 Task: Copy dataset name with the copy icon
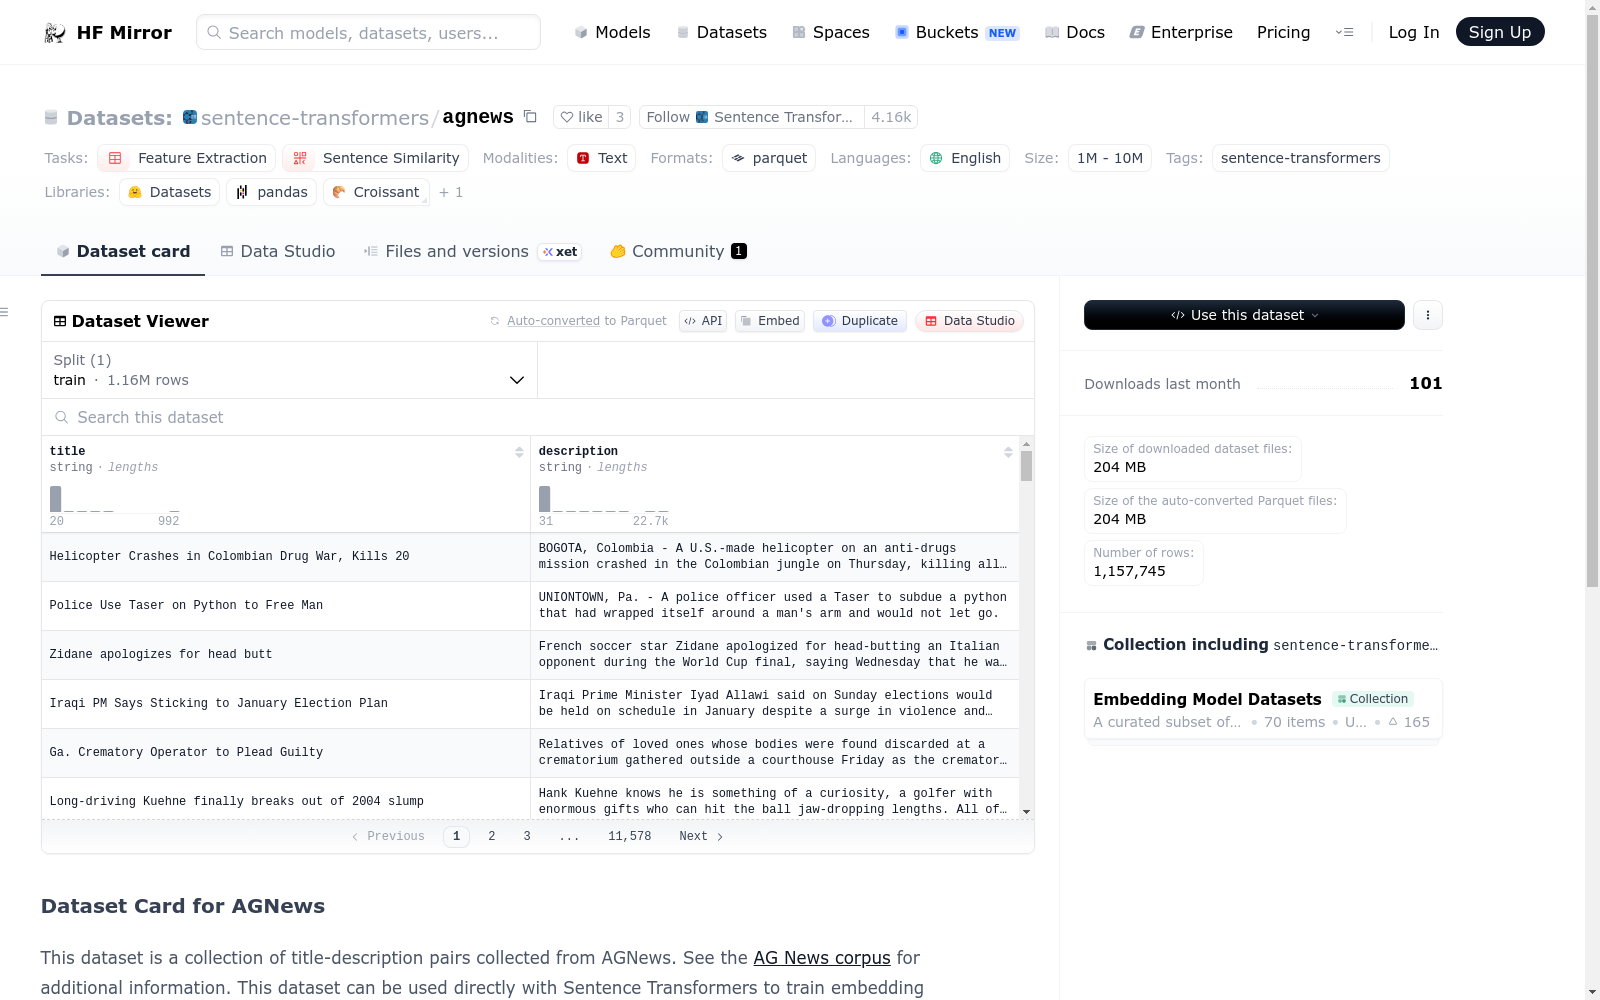coord(531,117)
